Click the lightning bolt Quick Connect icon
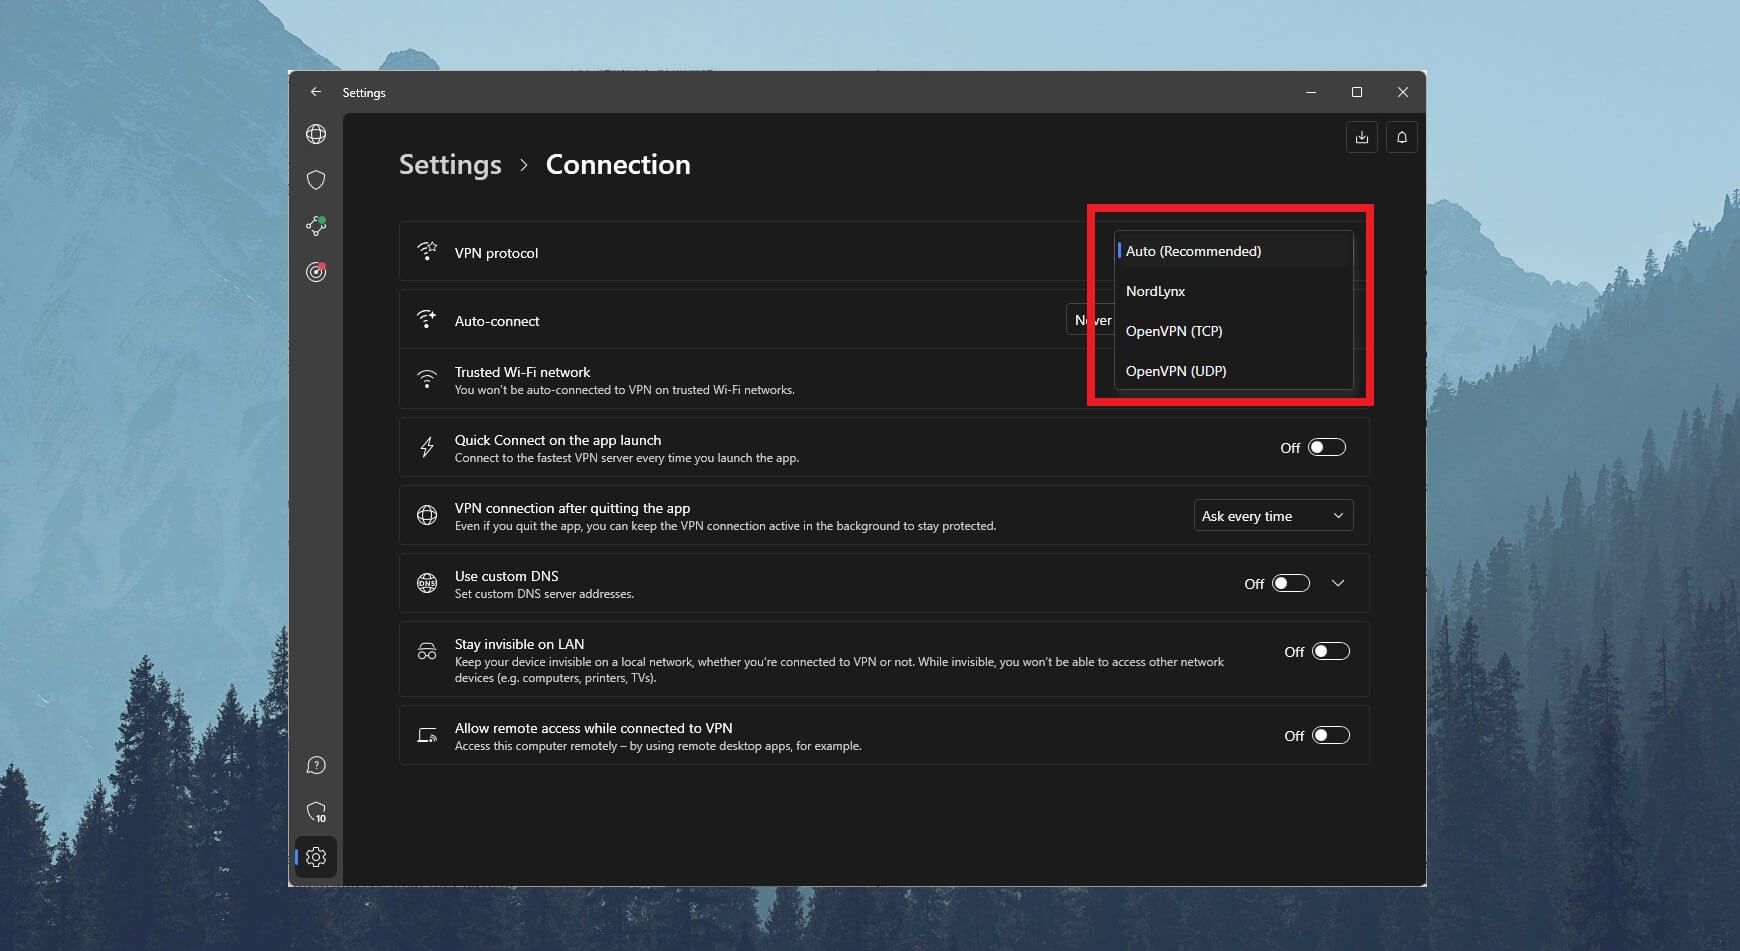Viewport: 1740px width, 951px height. pyautogui.click(x=427, y=447)
